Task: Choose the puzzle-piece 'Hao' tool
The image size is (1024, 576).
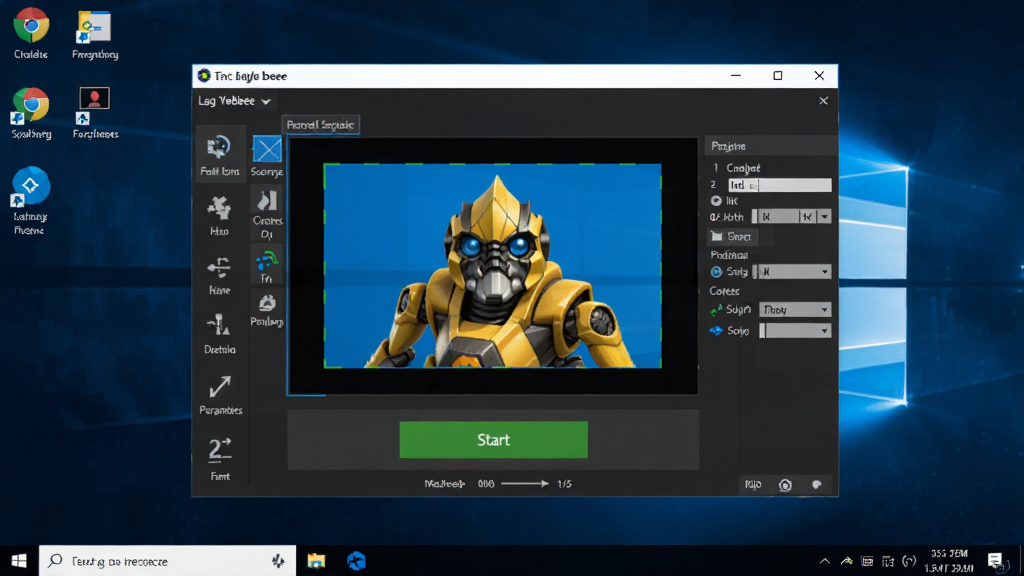Action: [x=219, y=208]
